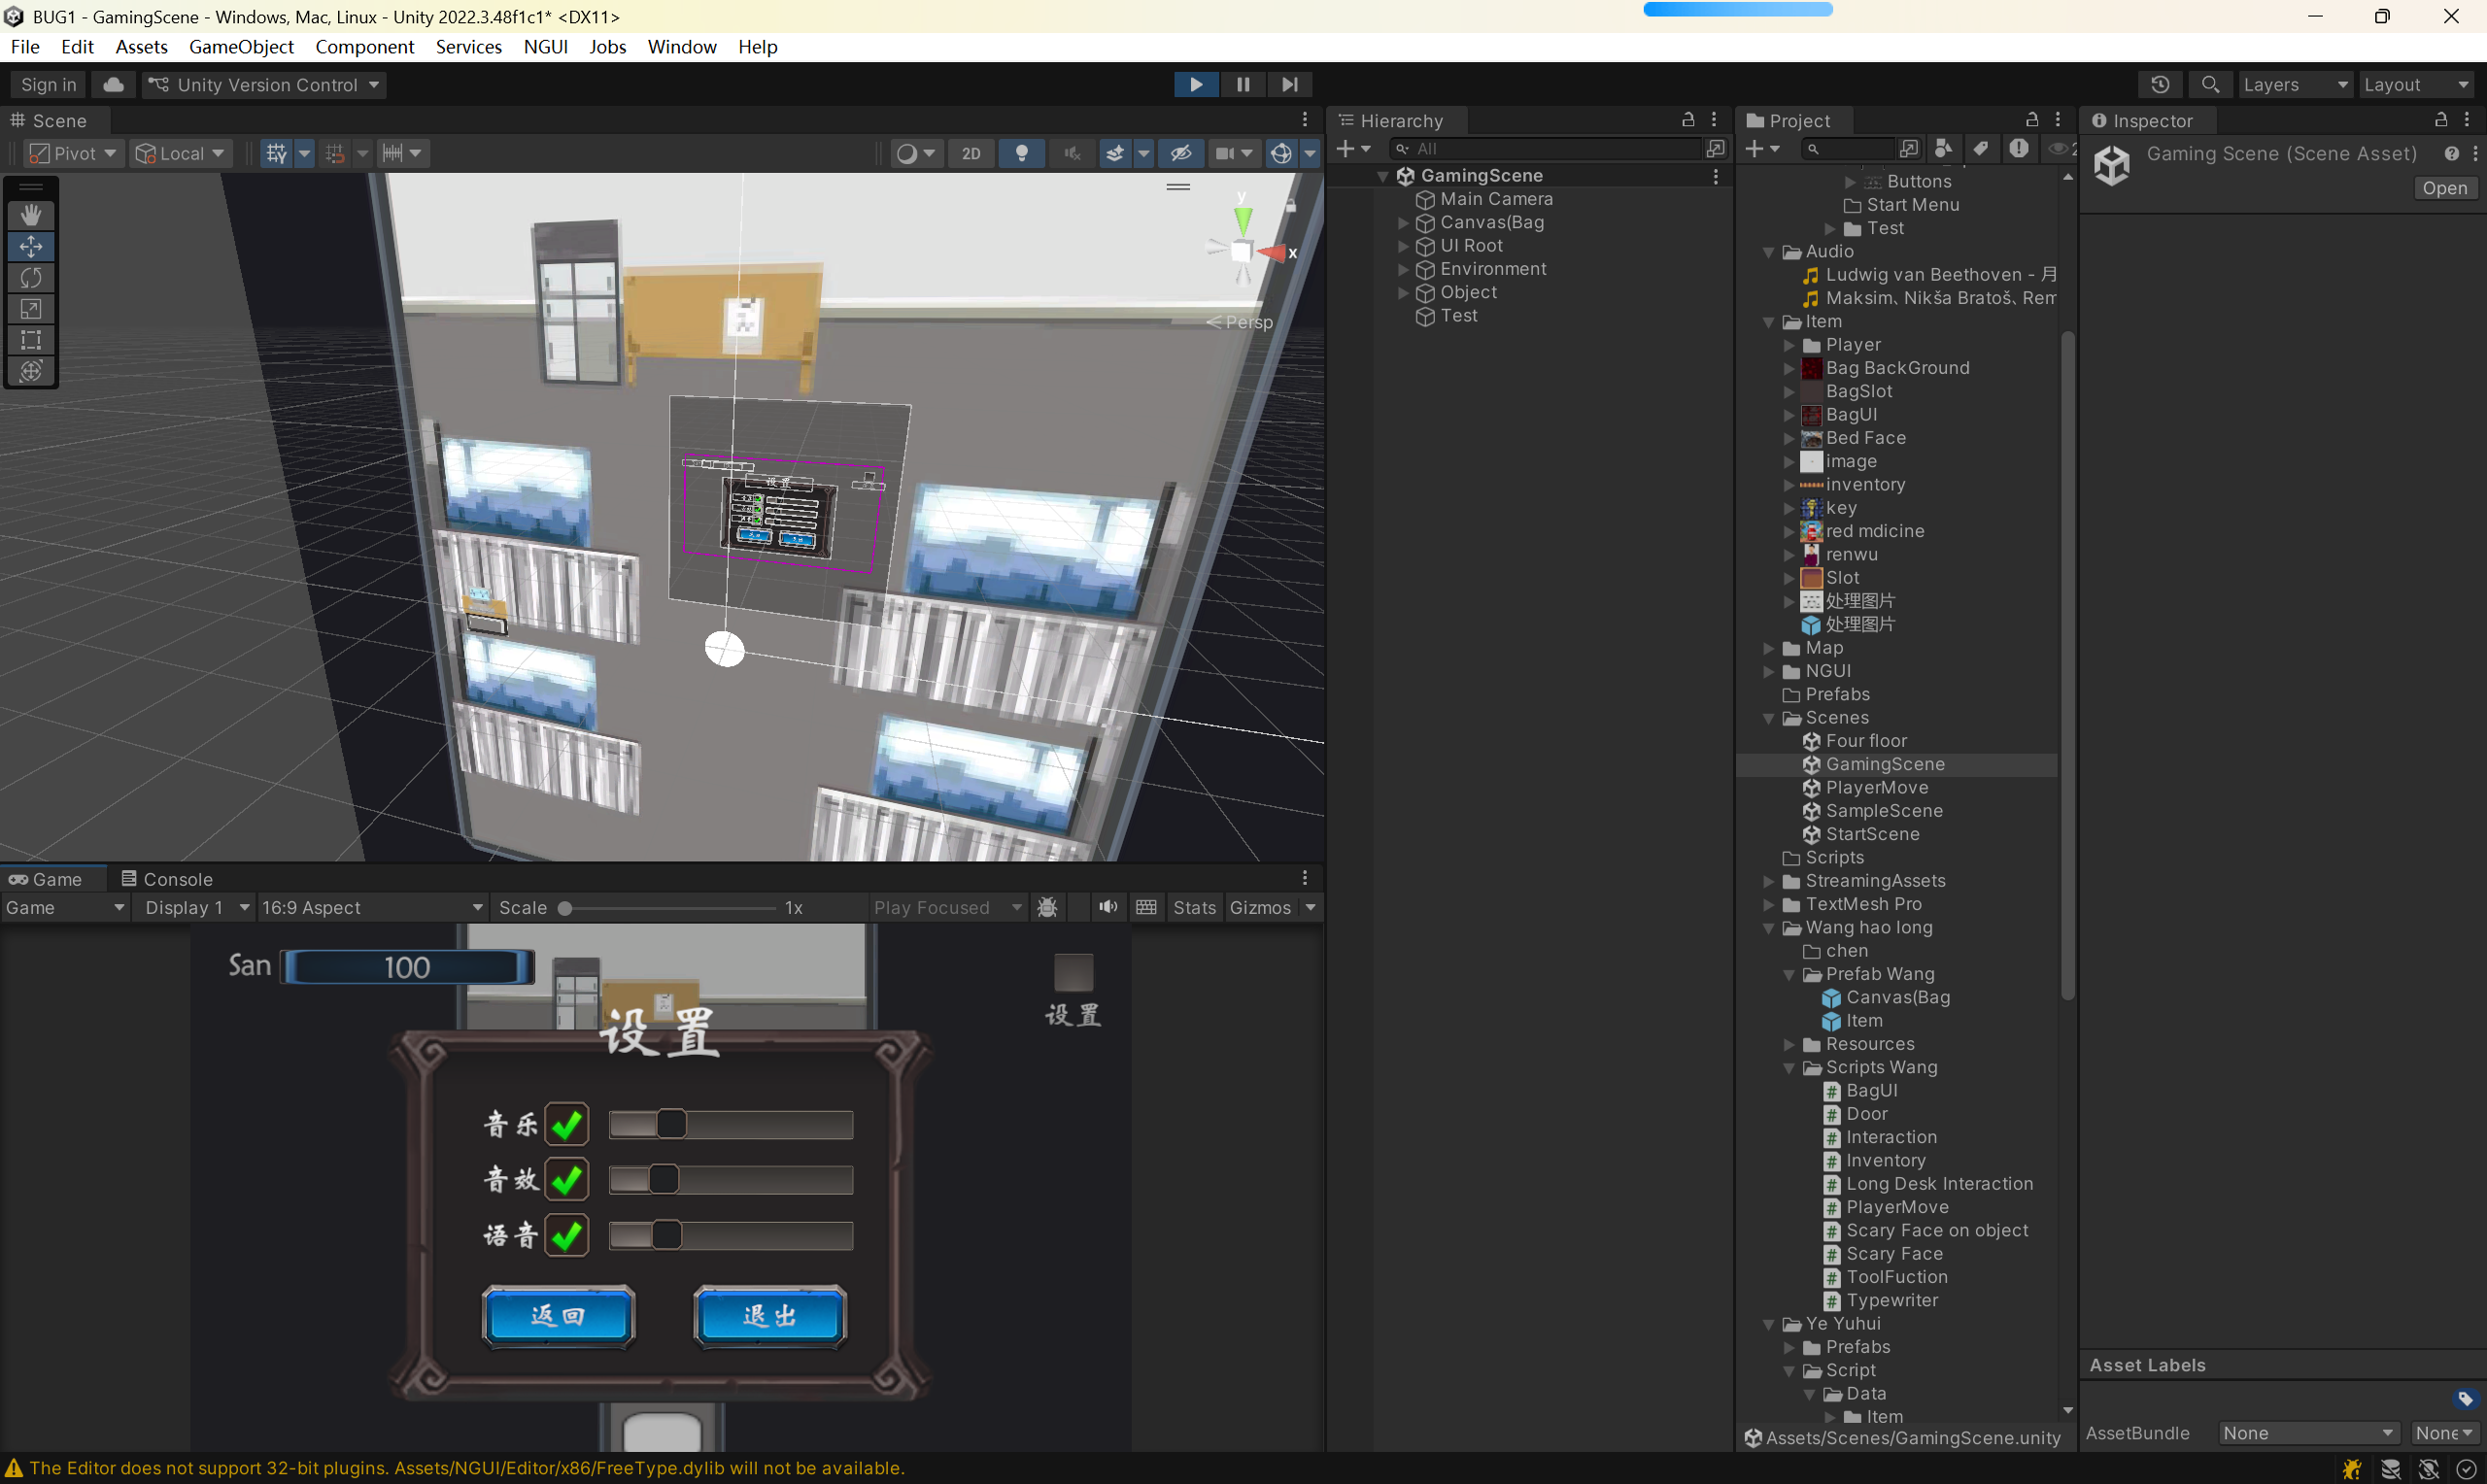
Task: Switch to the Console tab
Action: point(166,879)
